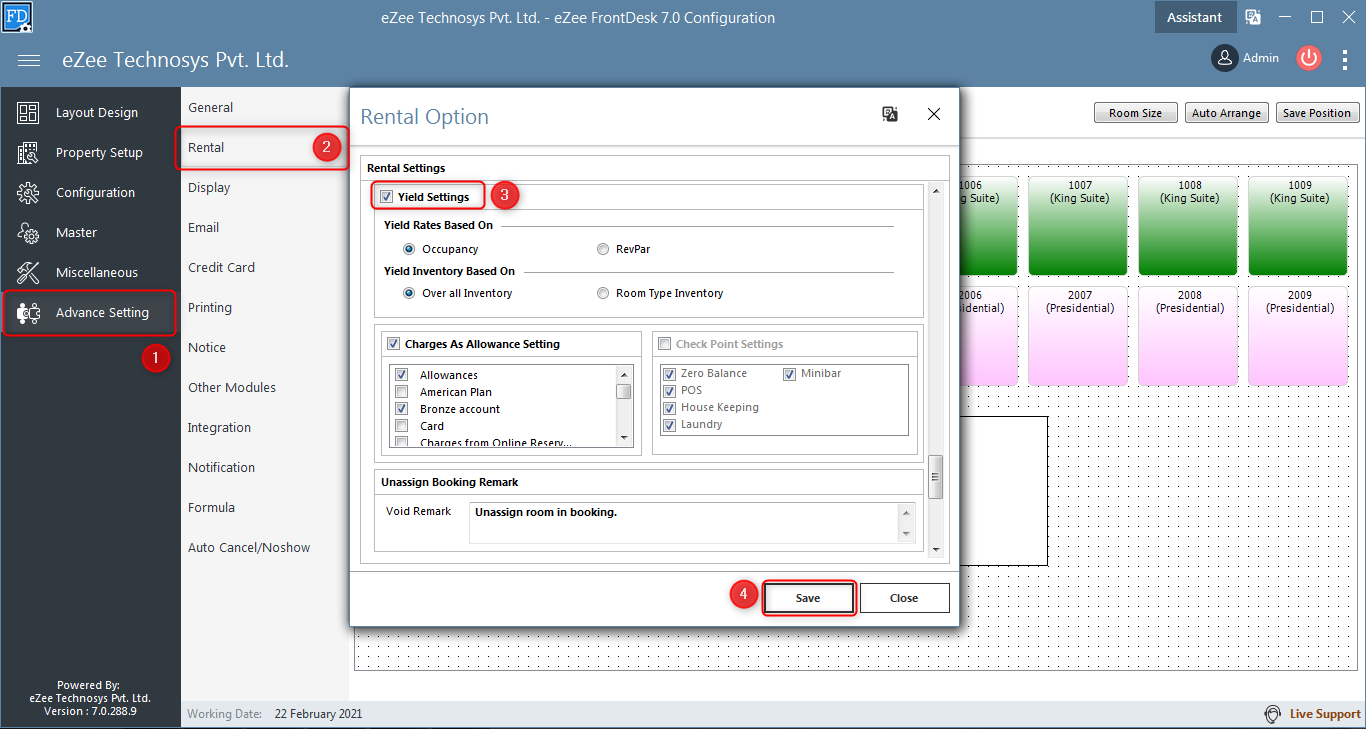Screen dimensions: 1366x729
Task: Click the Admin user avatar icon
Action: 1225,58
